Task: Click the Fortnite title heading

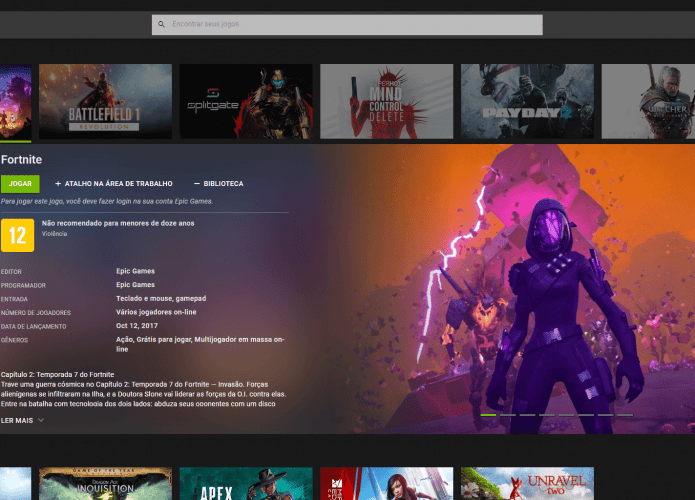Action: coord(21,160)
